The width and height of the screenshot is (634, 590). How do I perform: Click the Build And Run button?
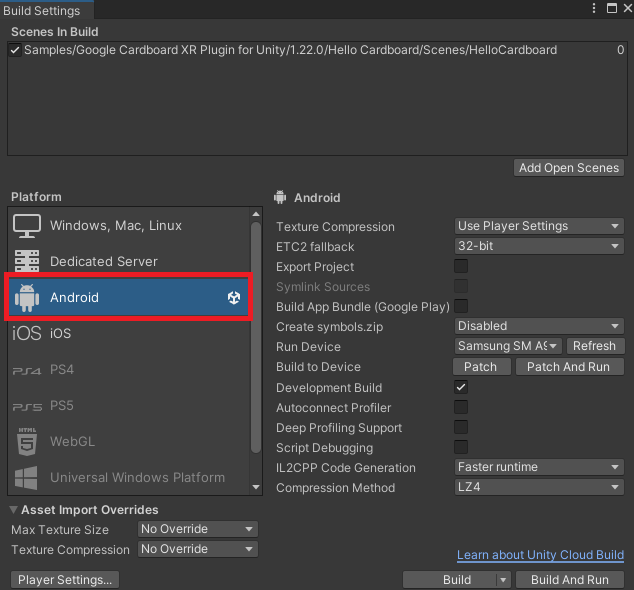pyautogui.click(x=570, y=580)
